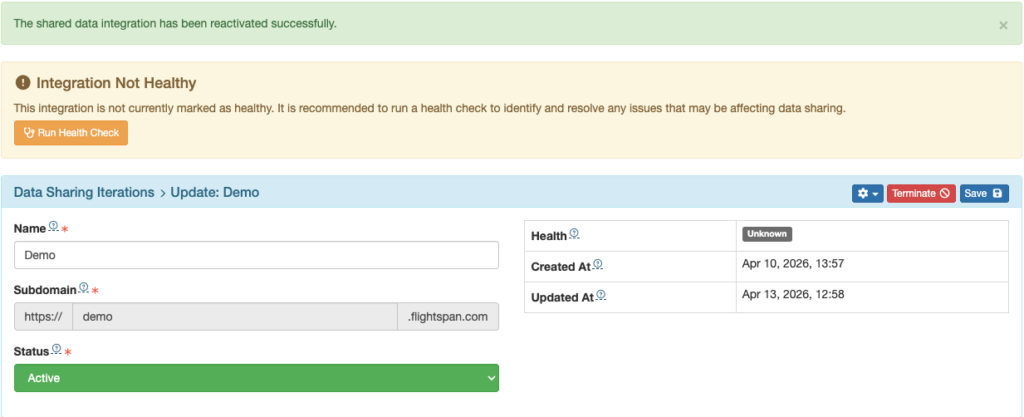Click the demo subdomain text field

pos(234,316)
